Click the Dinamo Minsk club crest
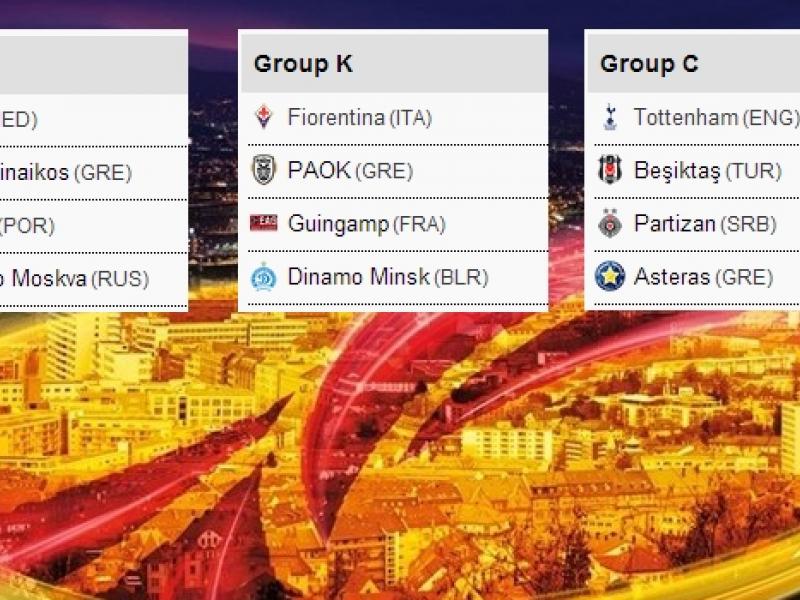Viewport: 800px width, 600px height. coord(264,277)
